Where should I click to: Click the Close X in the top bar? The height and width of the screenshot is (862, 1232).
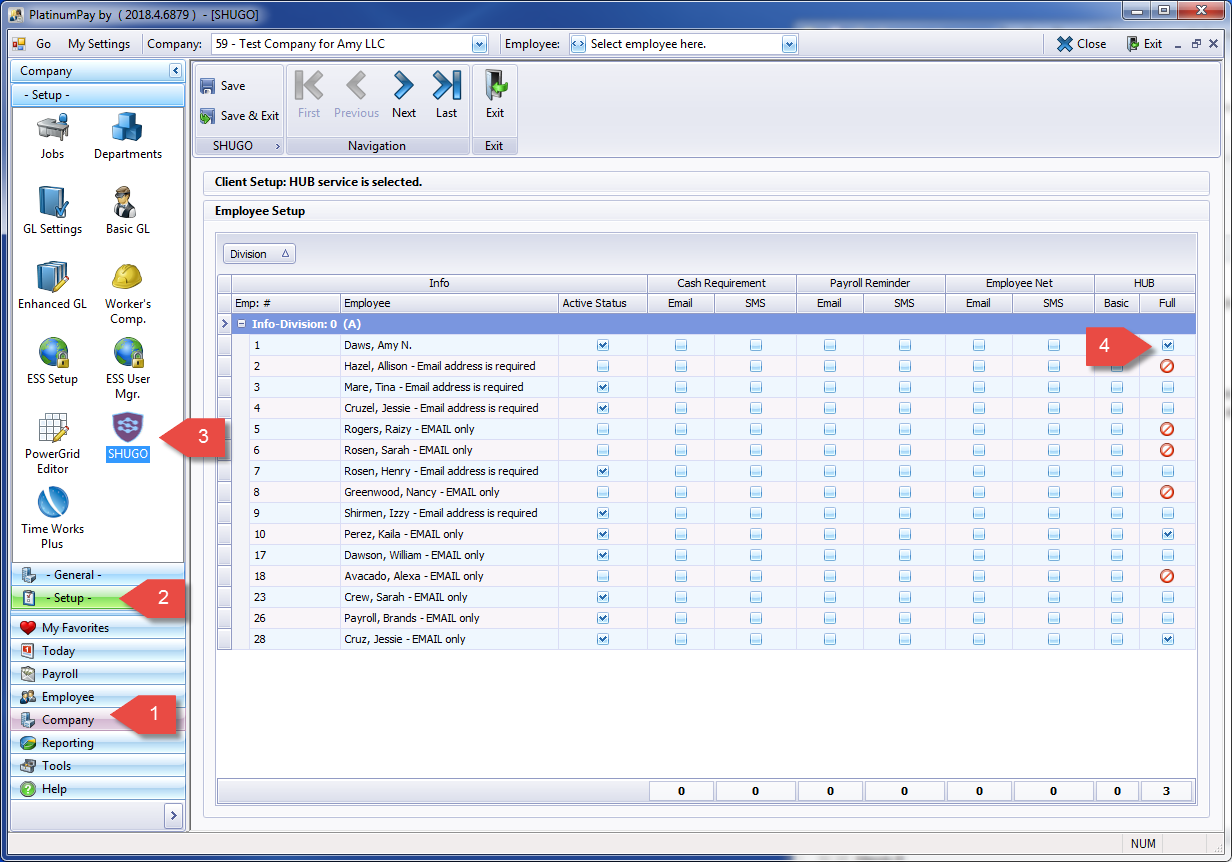point(1081,44)
